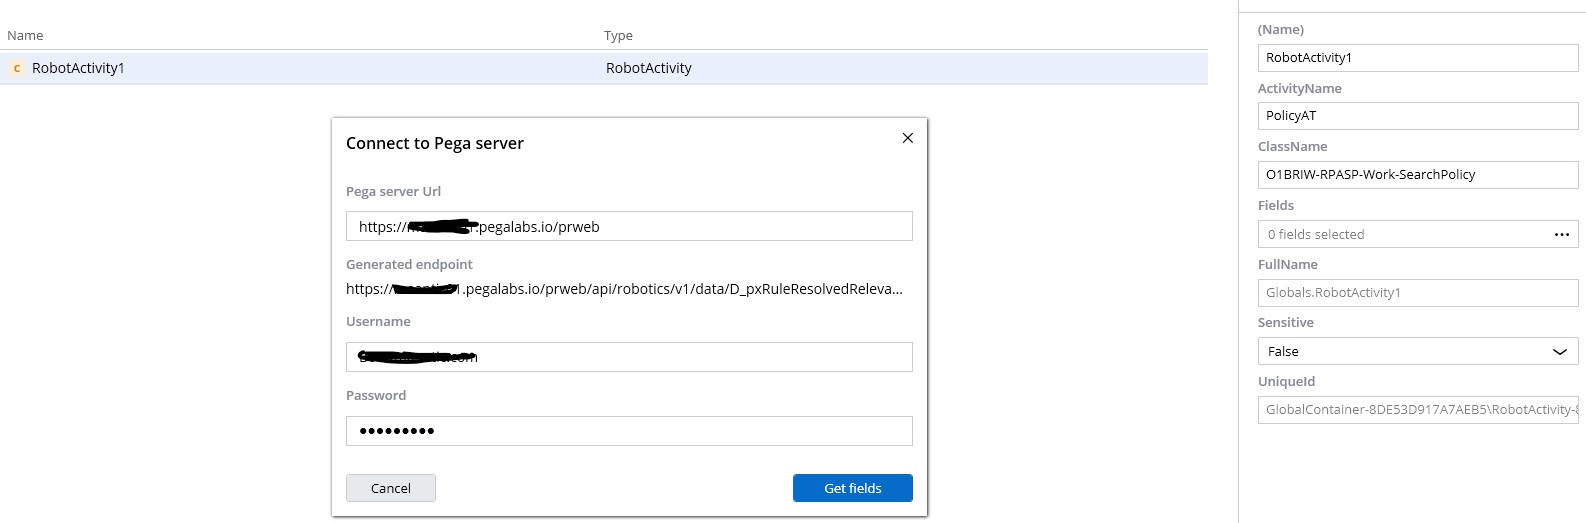Close the Connect to Pega server dialog

point(907,138)
